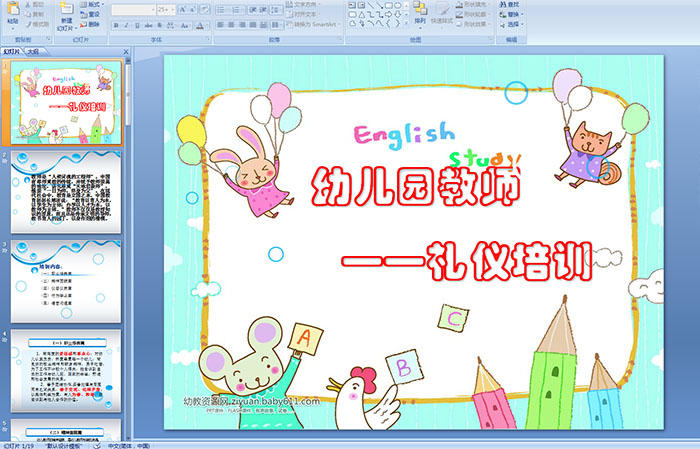
Task: Convert text to SmartArt (转换为 SmartArt)
Action: 313,24
